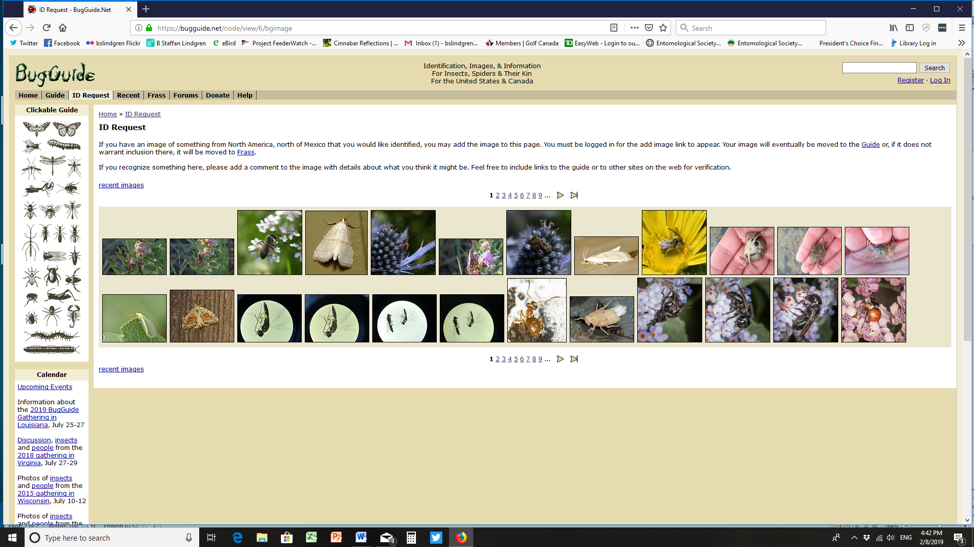Open the Donate tab
This screenshot has height=547, width=974.
tap(217, 95)
